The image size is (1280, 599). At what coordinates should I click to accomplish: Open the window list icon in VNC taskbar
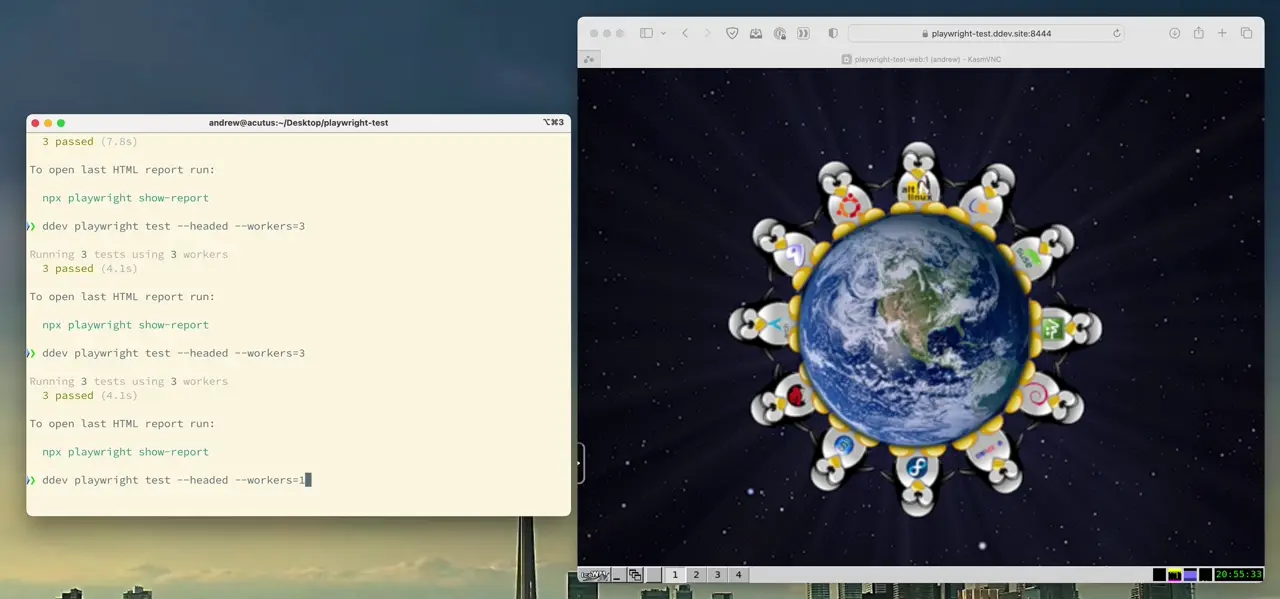pyautogui.click(x=635, y=575)
